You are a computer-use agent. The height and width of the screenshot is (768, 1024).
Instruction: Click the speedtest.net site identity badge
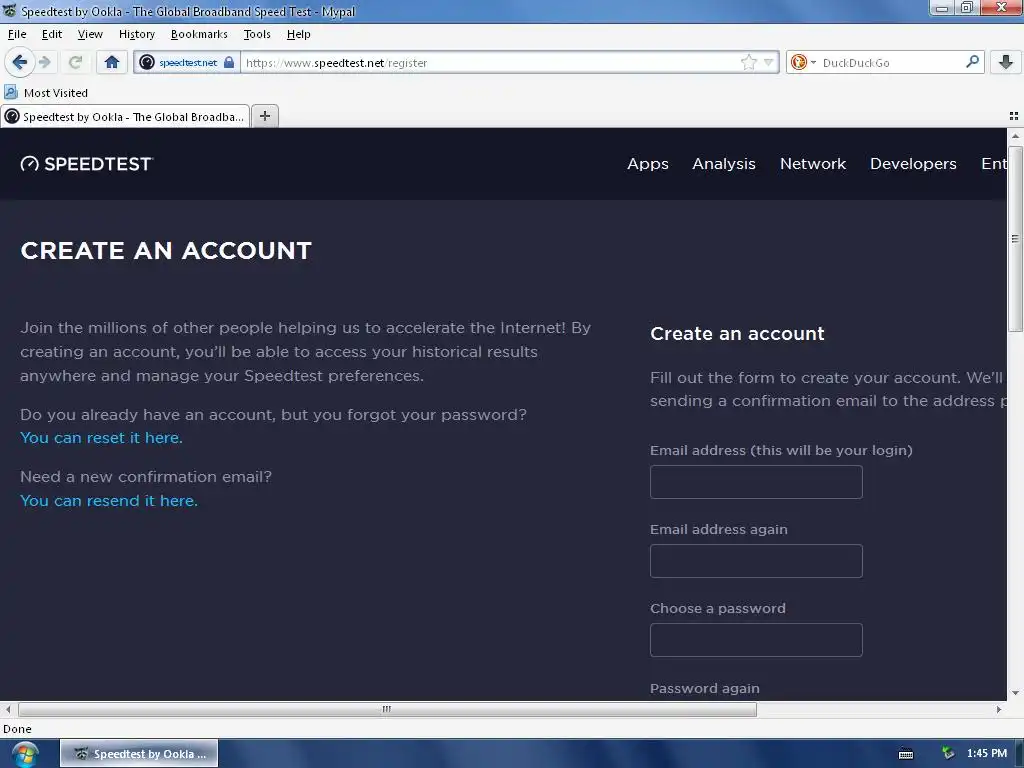click(x=187, y=63)
